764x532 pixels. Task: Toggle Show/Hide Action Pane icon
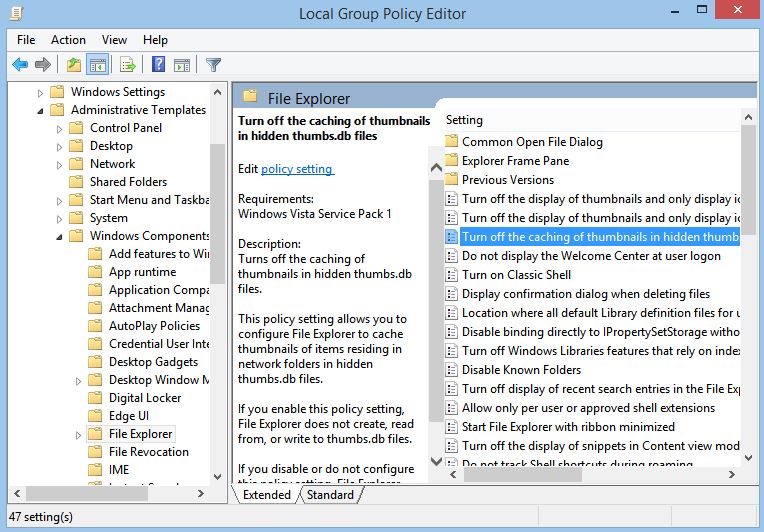[x=182, y=64]
